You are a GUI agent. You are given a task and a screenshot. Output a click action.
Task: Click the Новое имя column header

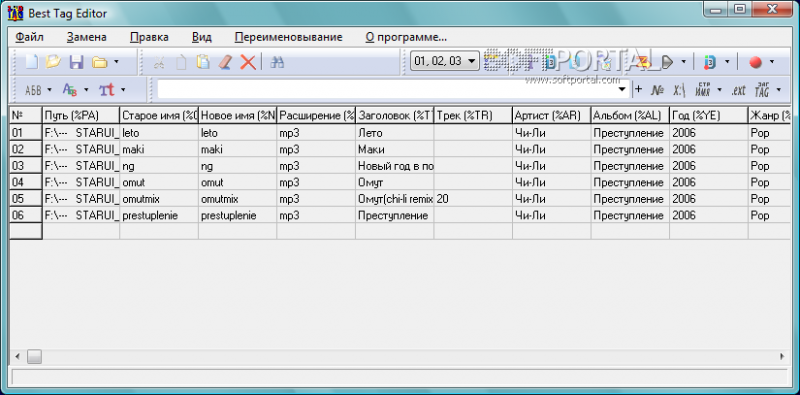pos(237,116)
